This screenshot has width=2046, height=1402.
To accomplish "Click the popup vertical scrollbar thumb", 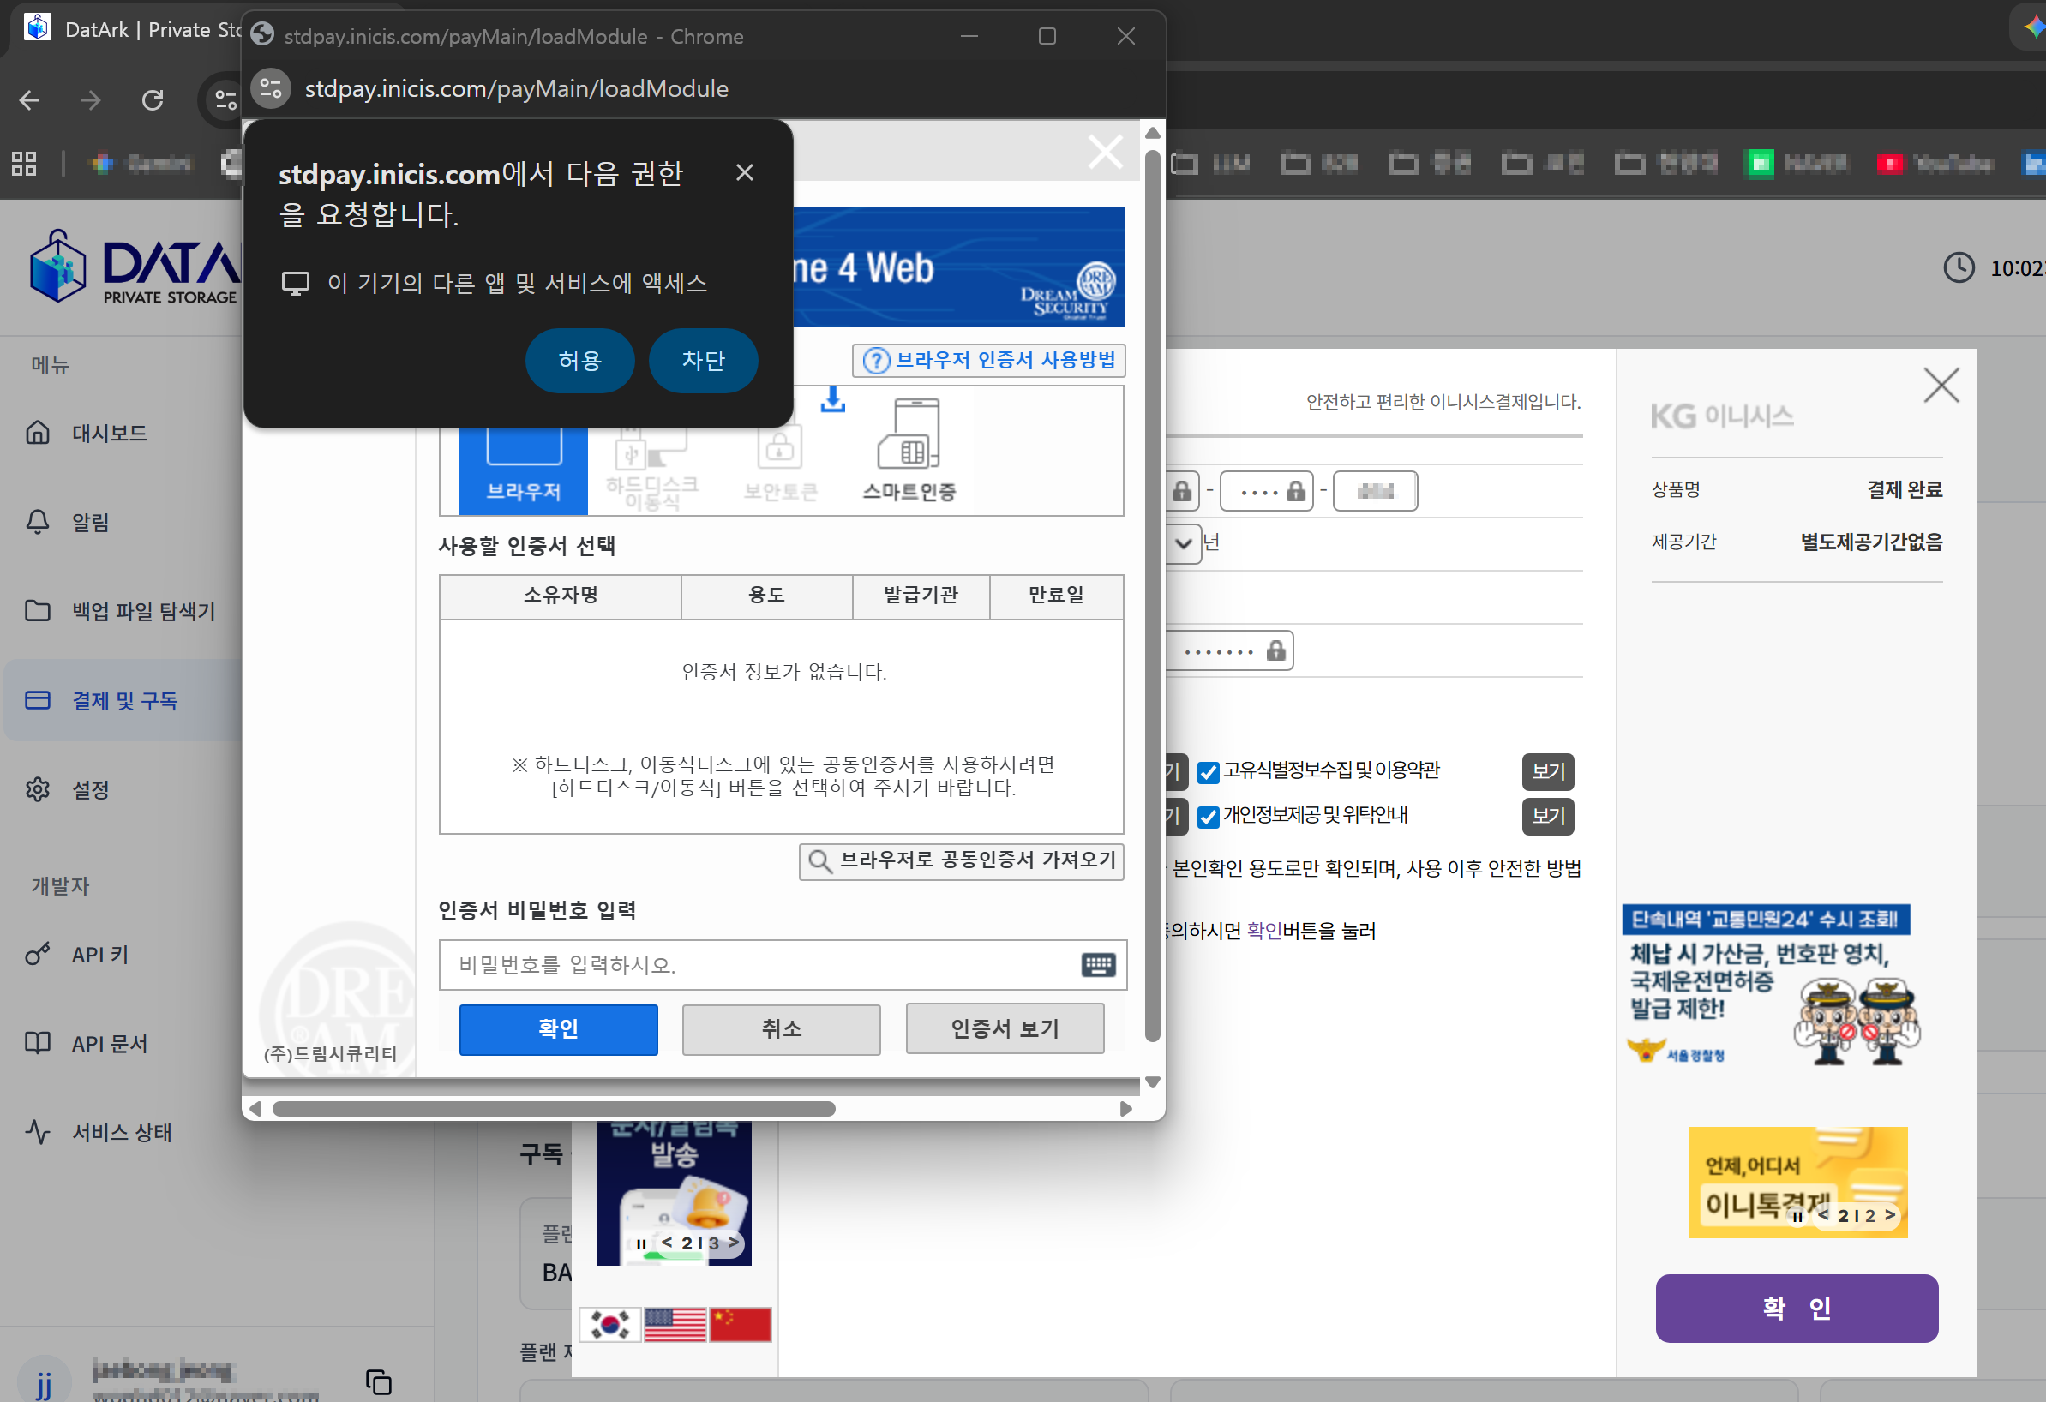I will click(1152, 595).
